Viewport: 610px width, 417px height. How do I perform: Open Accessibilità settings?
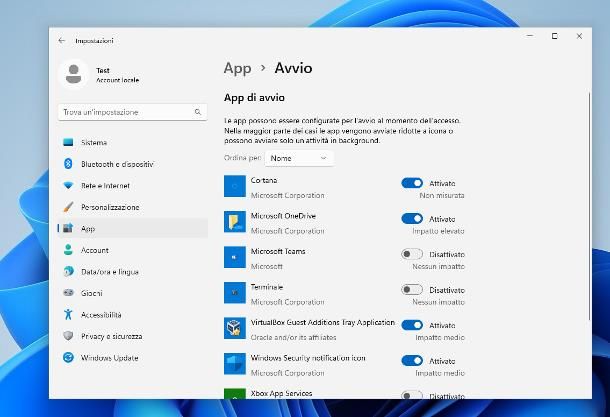pos(133,314)
